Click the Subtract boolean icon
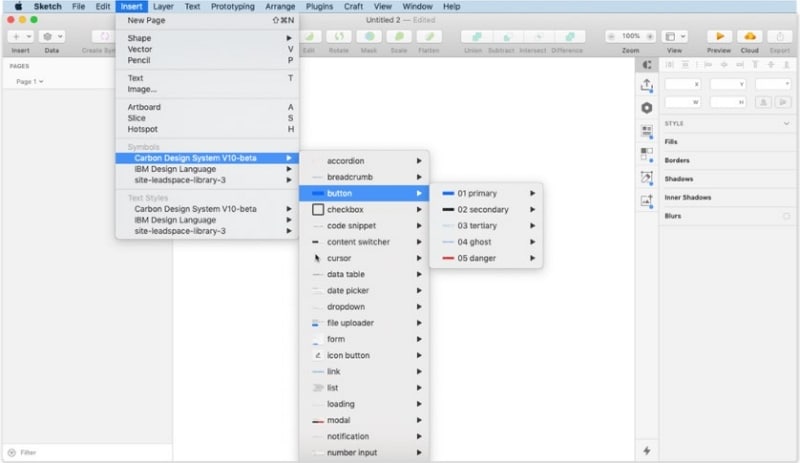Screen dimensions: 800x463 (507, 36)
